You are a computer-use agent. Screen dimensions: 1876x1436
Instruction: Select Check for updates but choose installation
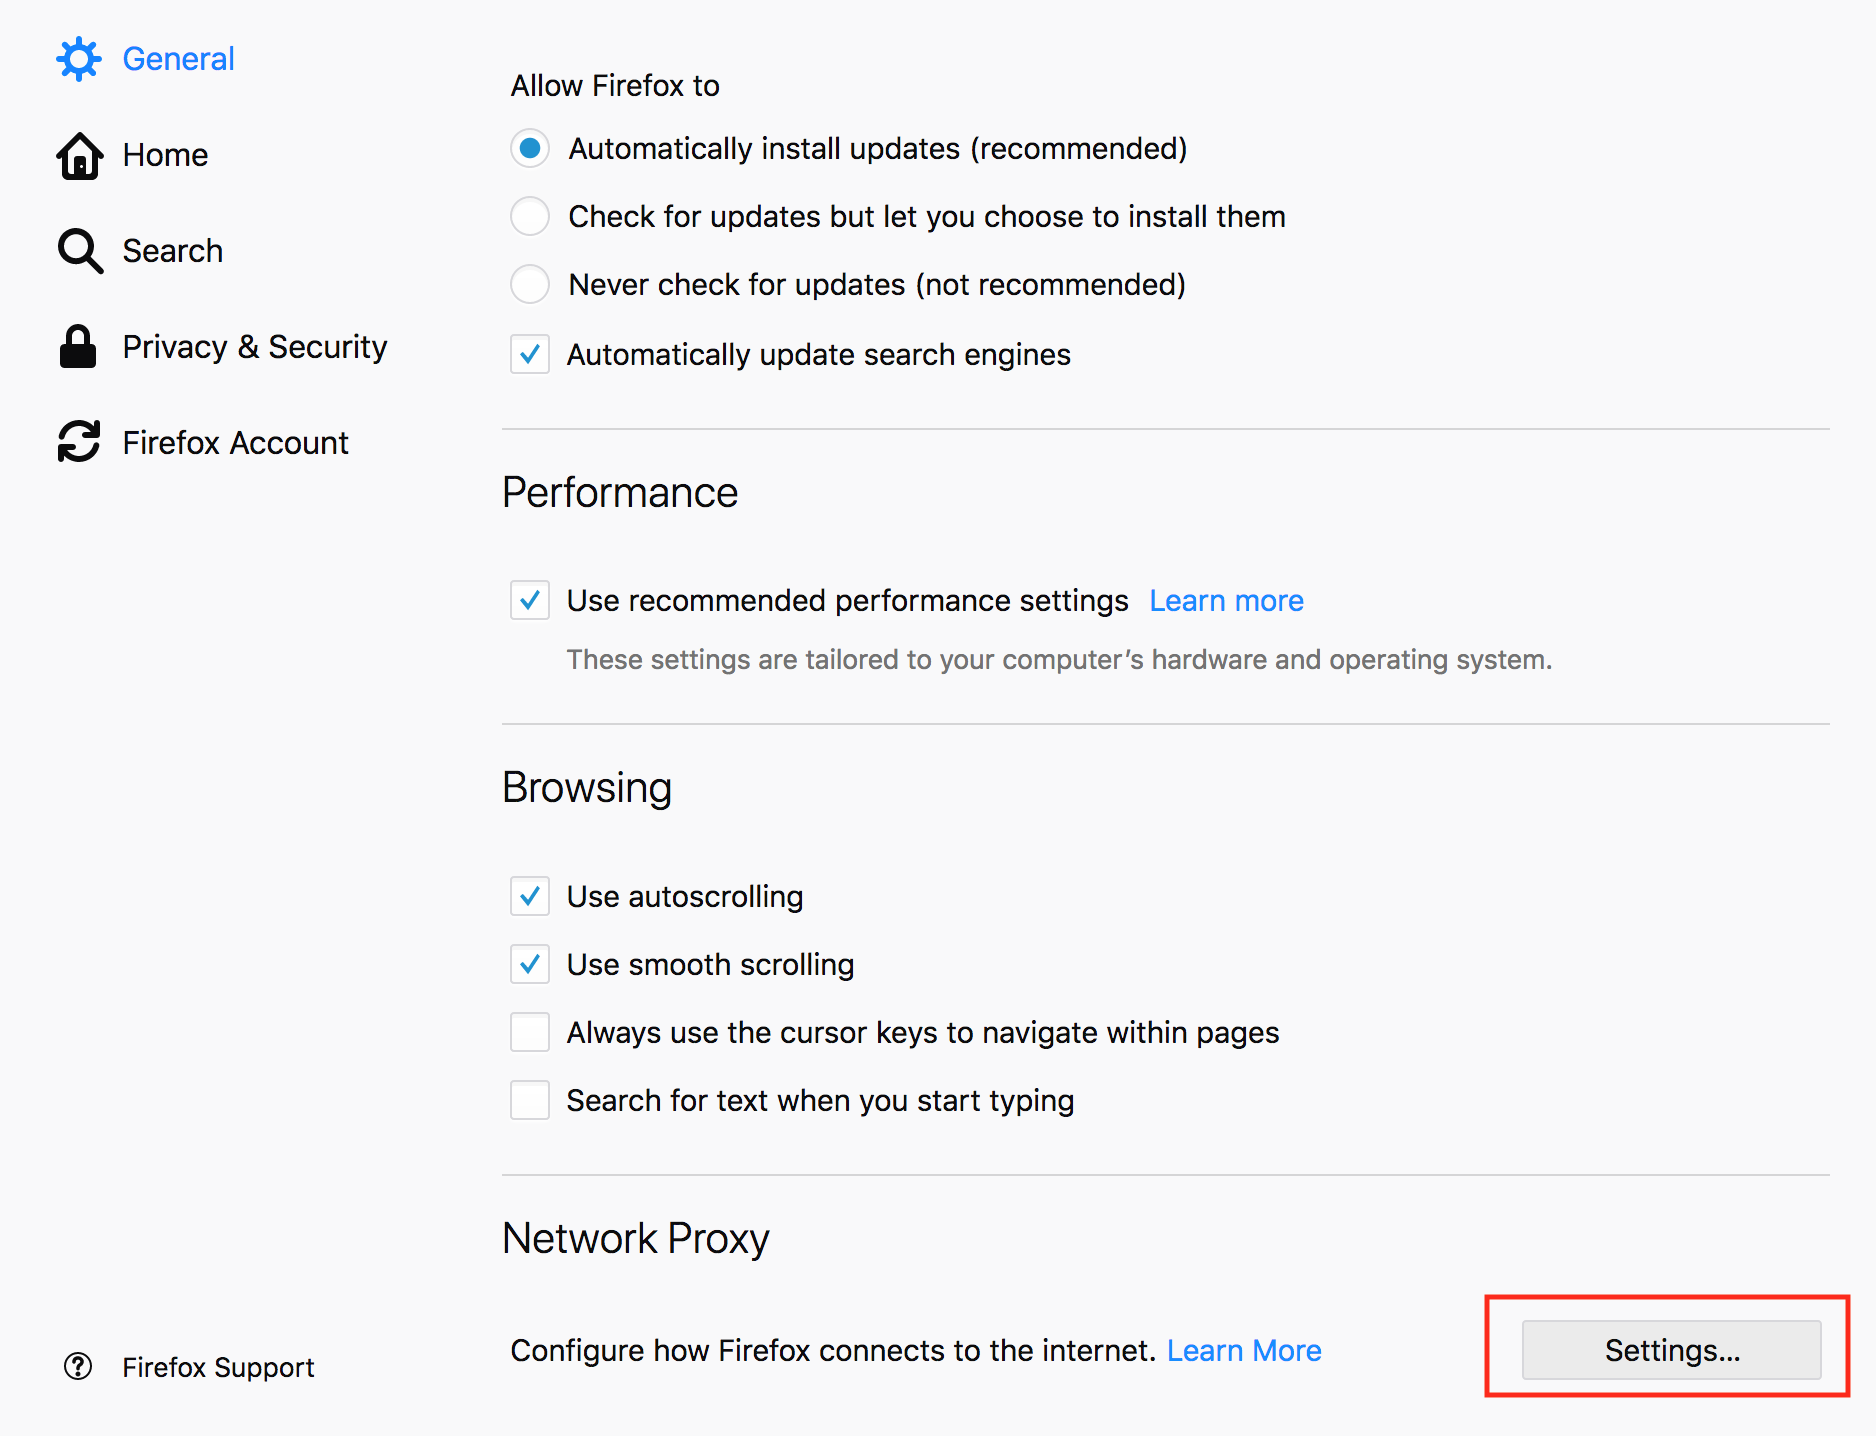529,216
